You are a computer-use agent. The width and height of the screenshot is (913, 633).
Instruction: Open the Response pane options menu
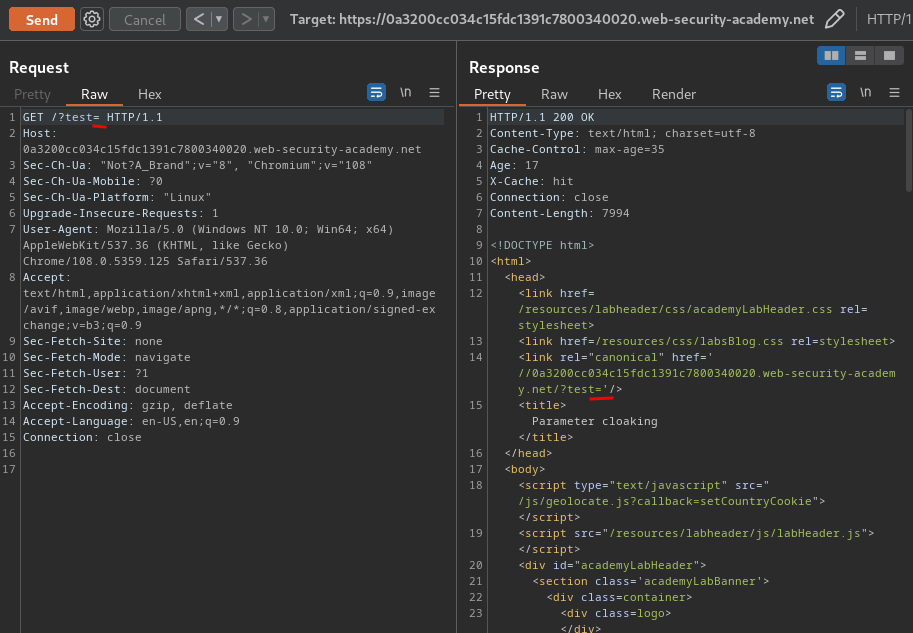(894, 92)
